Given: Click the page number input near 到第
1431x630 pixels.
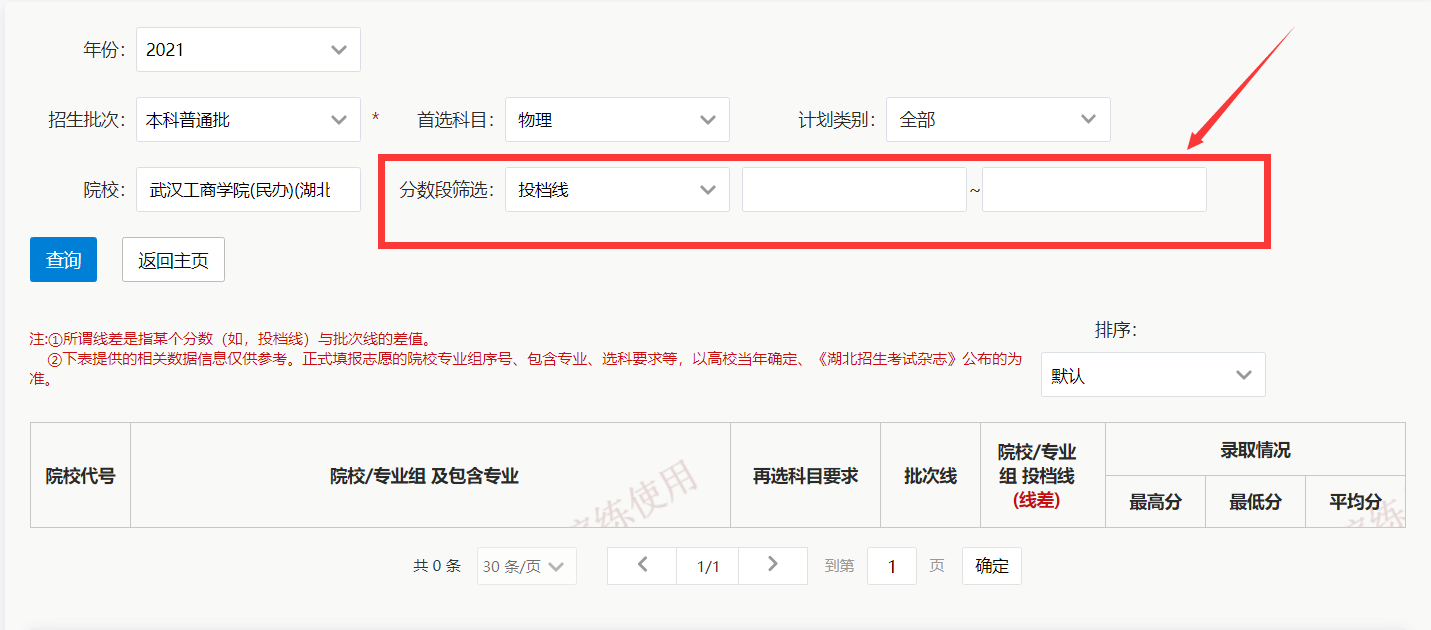Looking at the screenshot, I should tap(891, 565).
